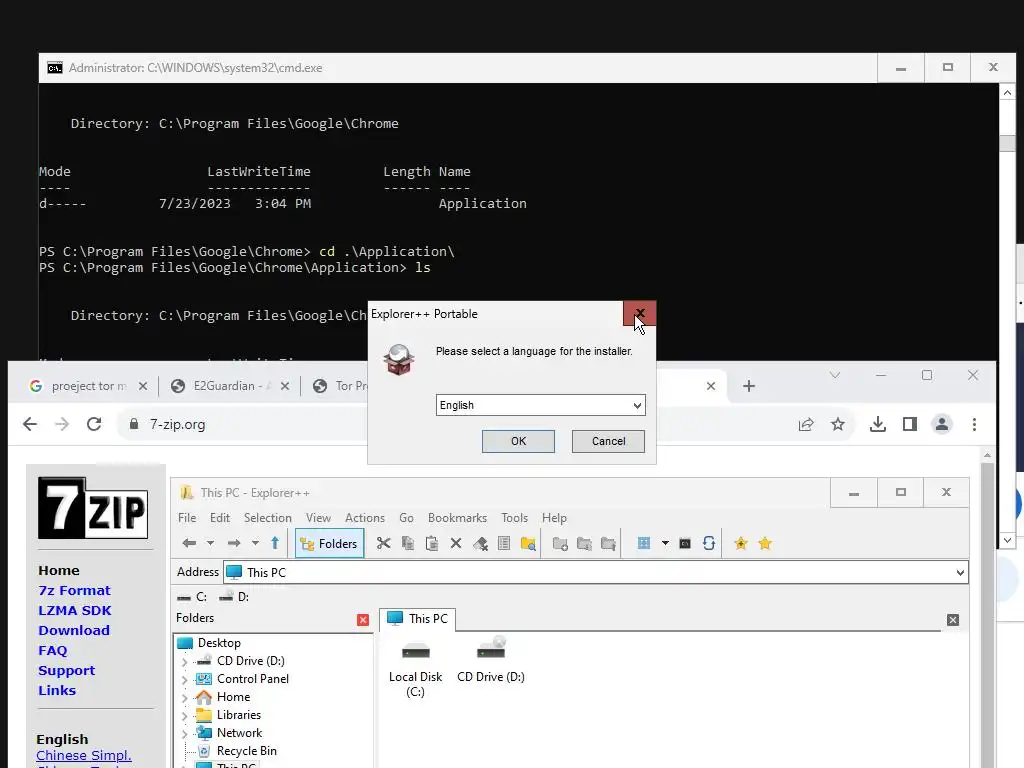Viewport: 1024px width, 768px height.
Task: Open the Tools menu in Explorer++
Action: coord(514,518)
